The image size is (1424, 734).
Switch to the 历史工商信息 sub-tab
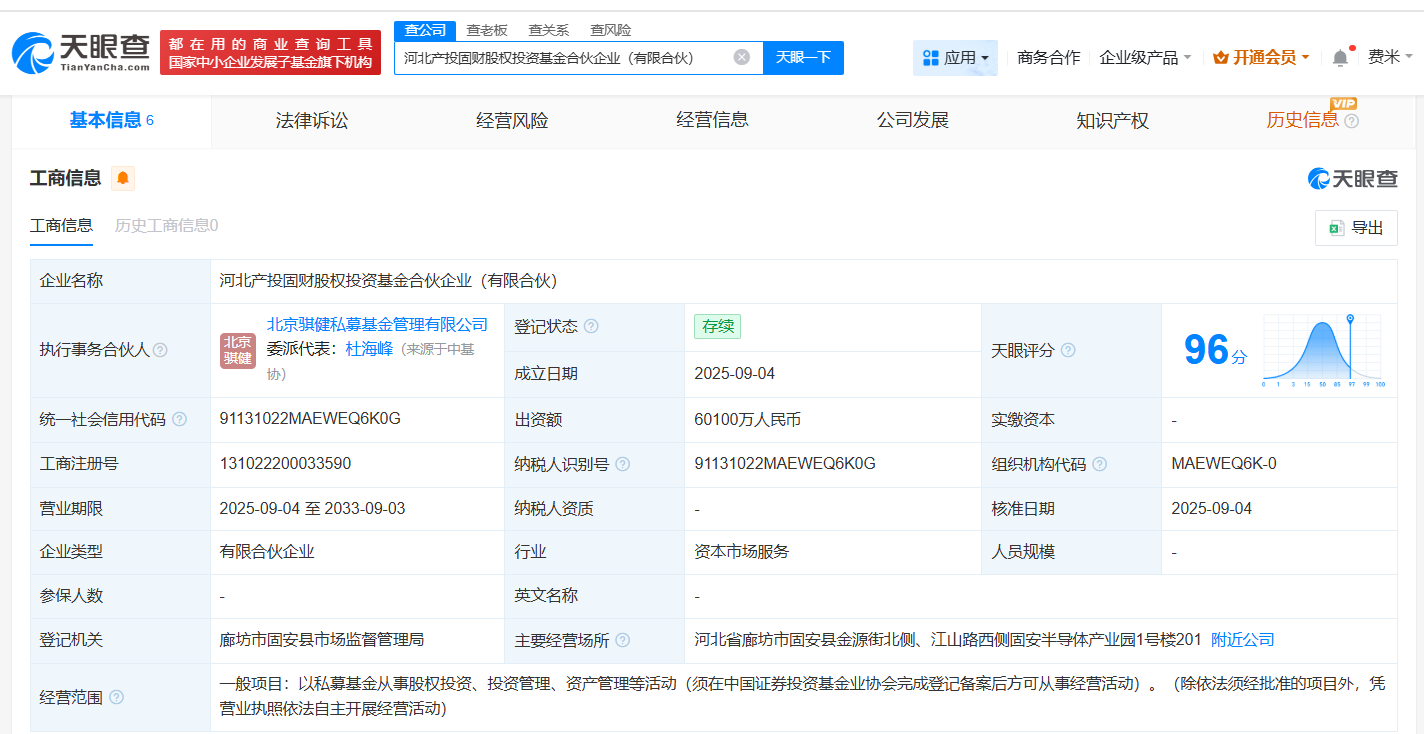(x=166, y=226)
